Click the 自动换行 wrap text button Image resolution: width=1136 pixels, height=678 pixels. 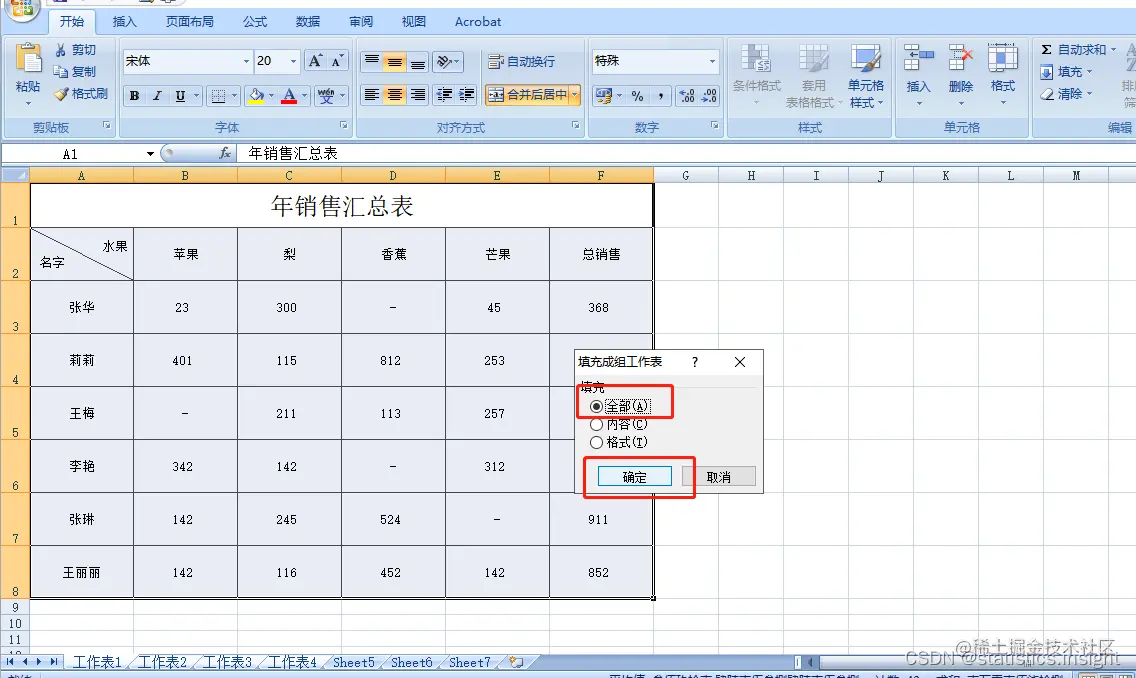[x=522, y=62]
